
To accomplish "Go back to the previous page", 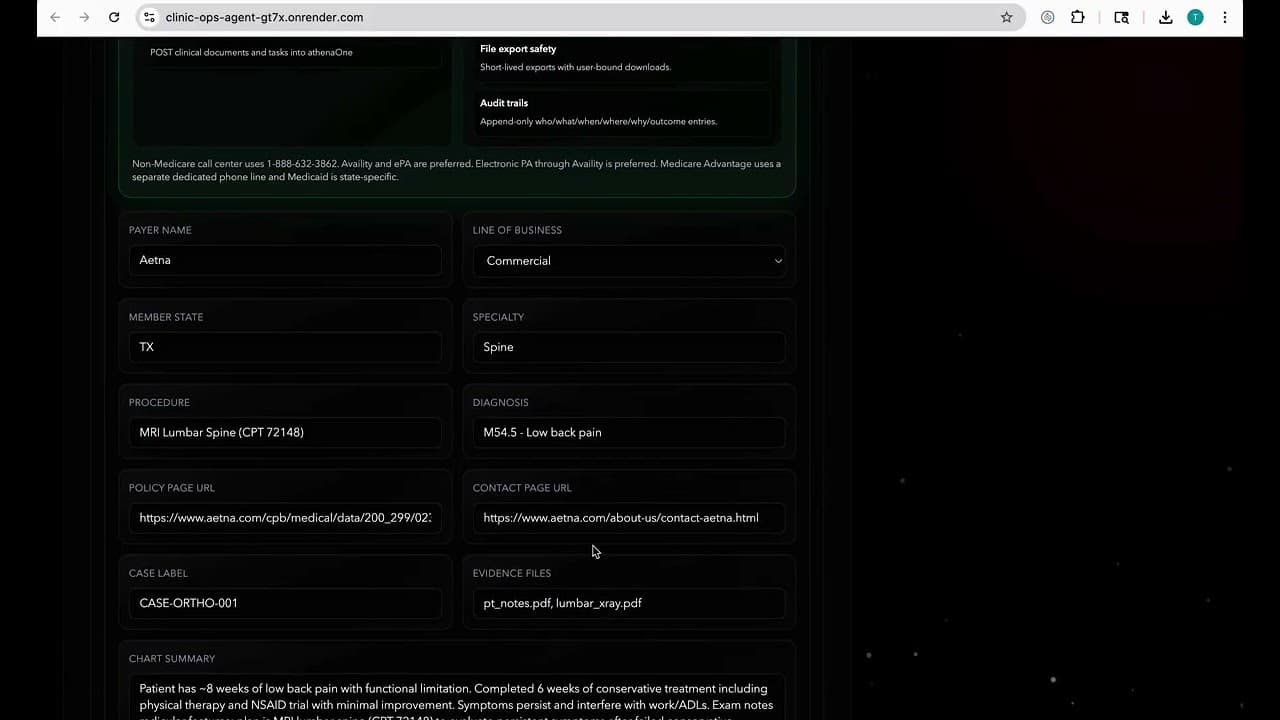I will [x=55, y=17].
